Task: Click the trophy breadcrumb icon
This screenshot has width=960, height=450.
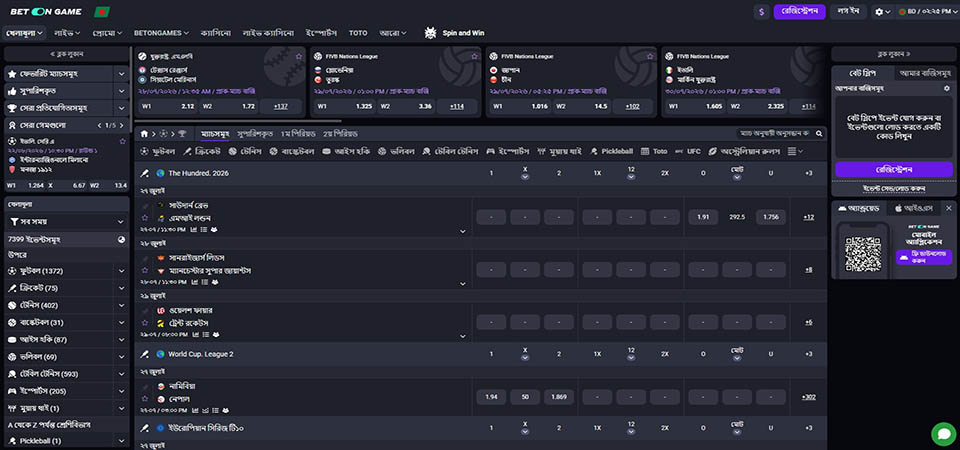Action: (x=182, y=133)
